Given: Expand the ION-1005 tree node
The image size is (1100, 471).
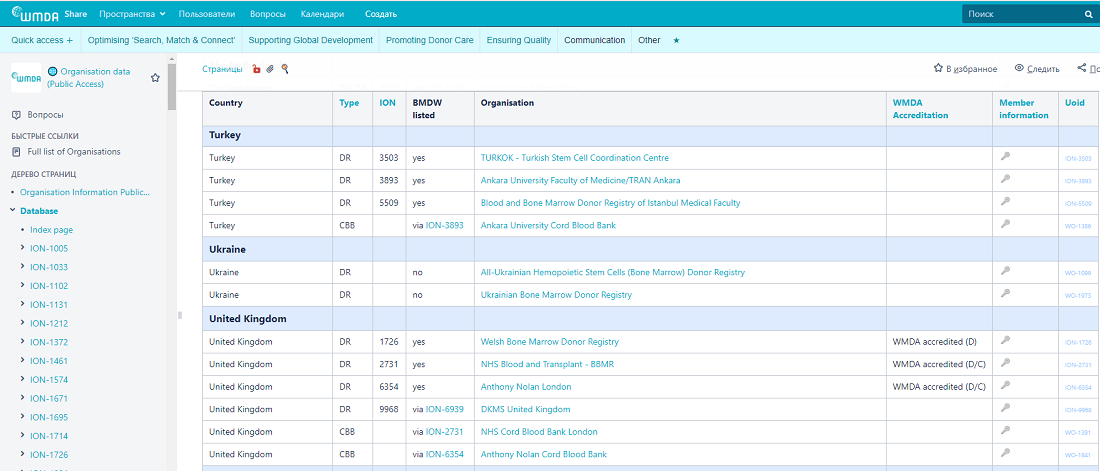Looking at the screenshot, I should point(23,248).
